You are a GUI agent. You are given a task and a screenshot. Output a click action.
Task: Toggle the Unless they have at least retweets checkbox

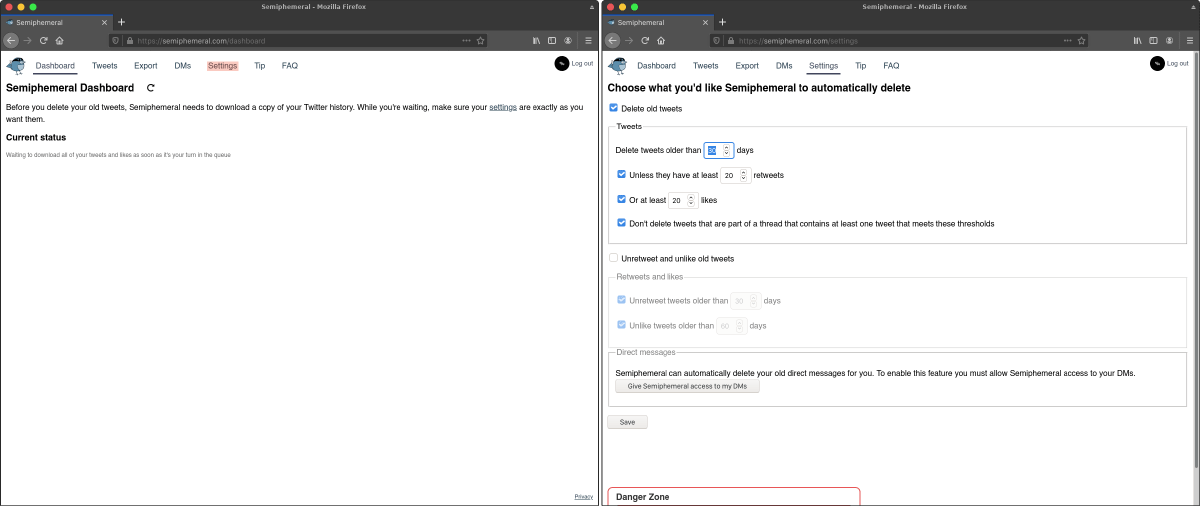(622, 174)
